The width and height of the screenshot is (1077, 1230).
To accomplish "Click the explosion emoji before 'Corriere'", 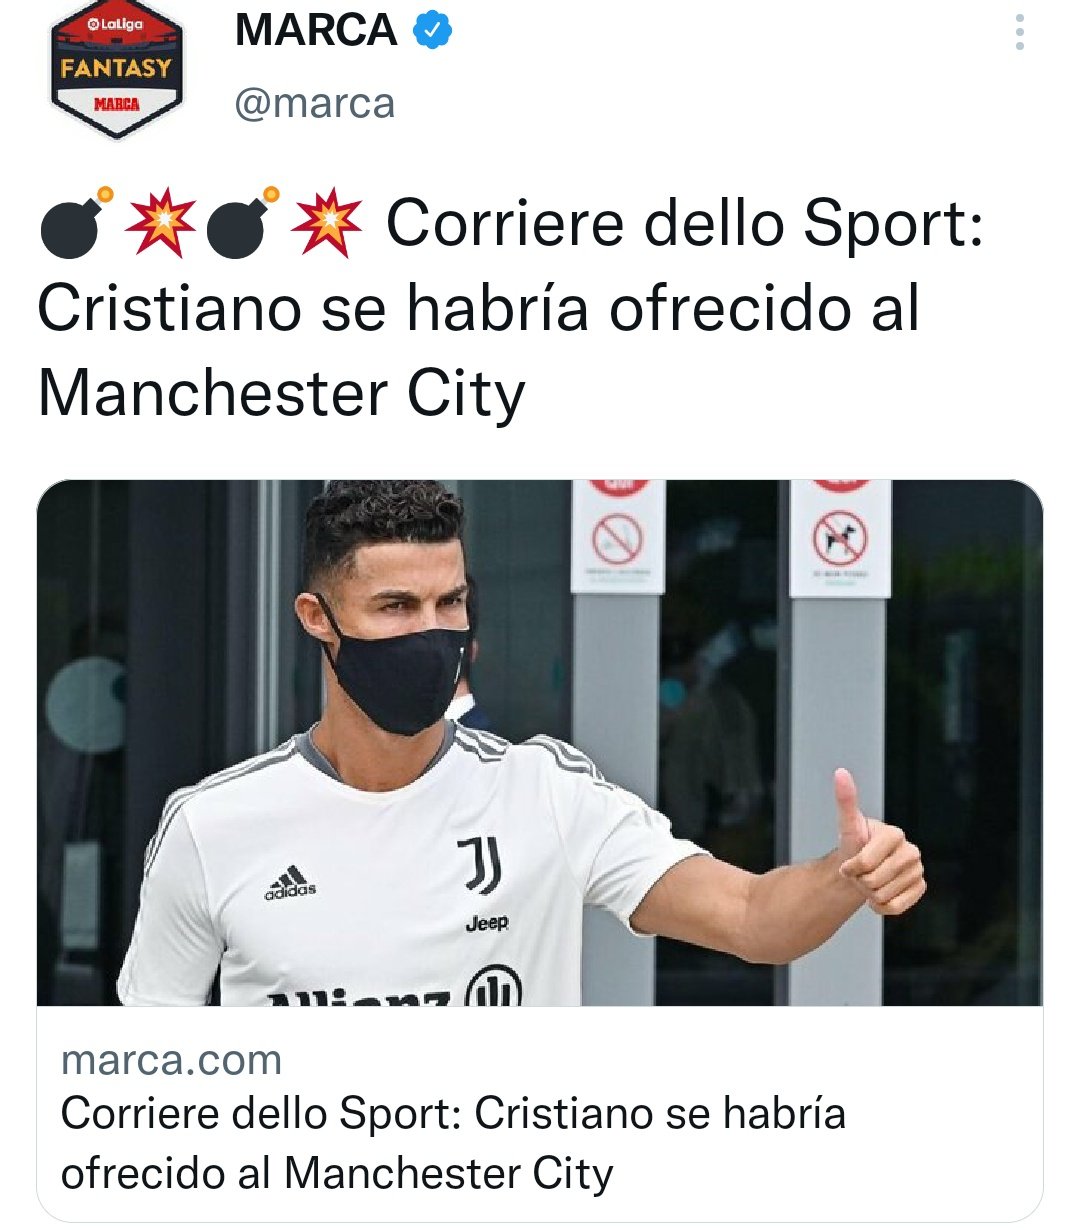I will pos(326,222).
